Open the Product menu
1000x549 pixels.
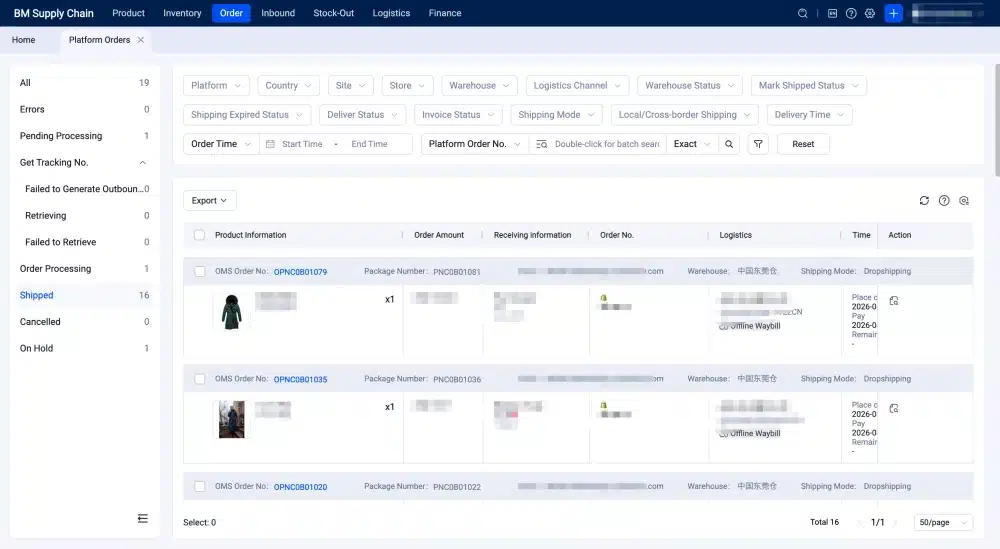(x=128, y=13)
